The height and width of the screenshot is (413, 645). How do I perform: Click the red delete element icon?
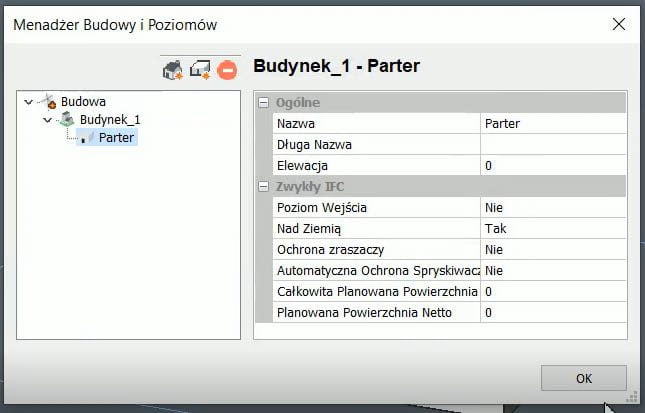point(227,71)
